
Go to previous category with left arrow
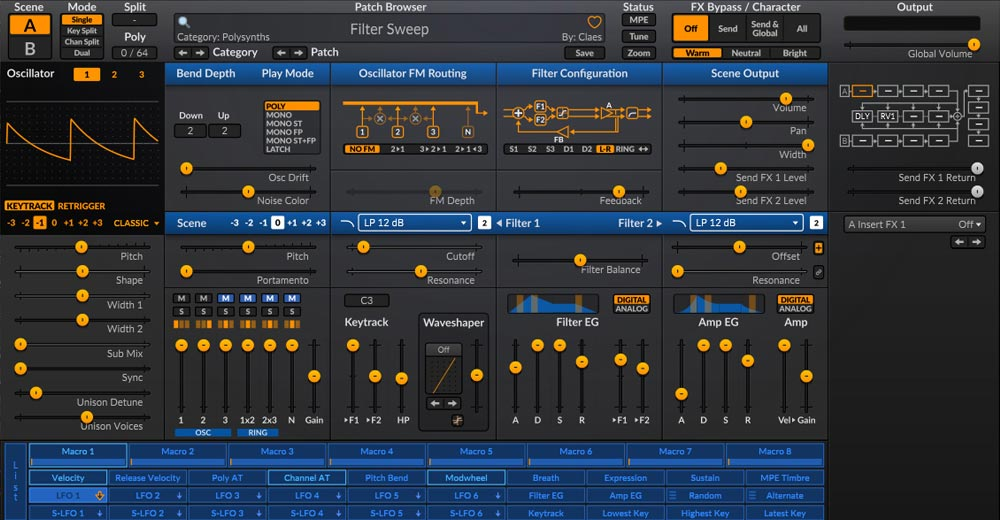183,52
